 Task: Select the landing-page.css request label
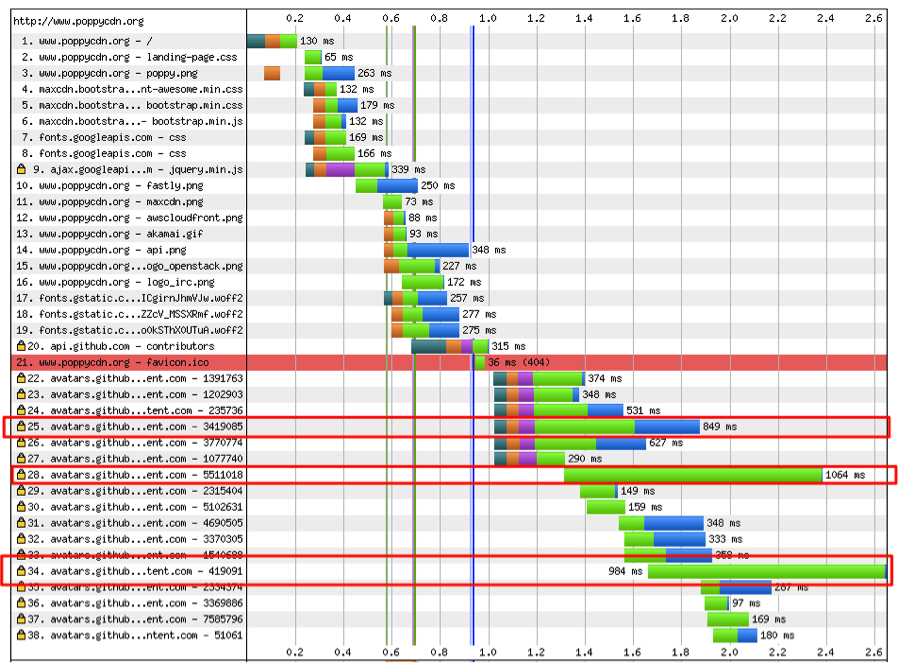point(129,57)
